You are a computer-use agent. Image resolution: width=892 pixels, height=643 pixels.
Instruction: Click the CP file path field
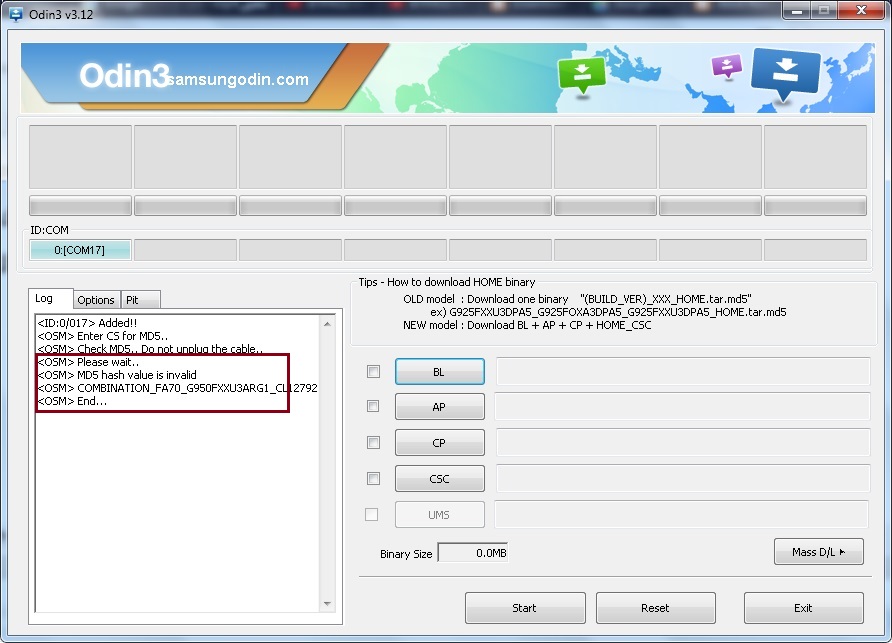click(x=683, y=443)
